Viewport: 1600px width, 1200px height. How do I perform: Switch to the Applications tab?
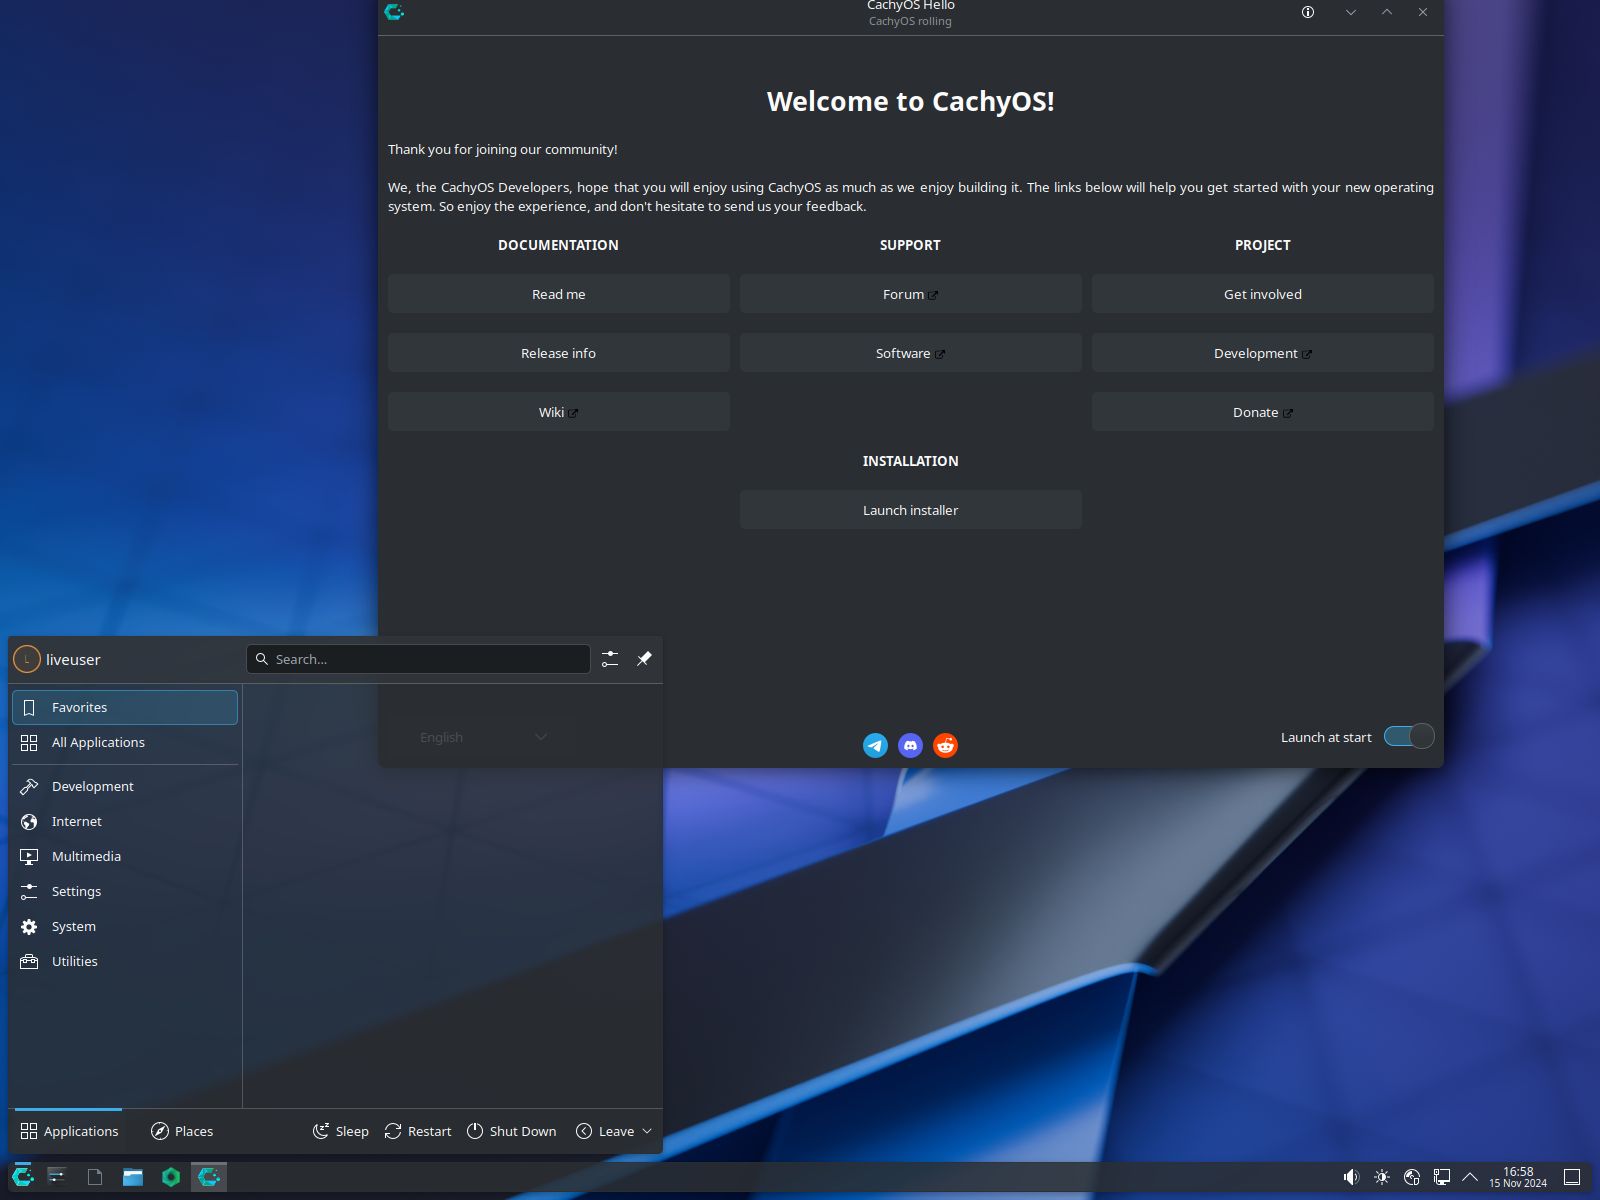click(x=69, y=1131)
